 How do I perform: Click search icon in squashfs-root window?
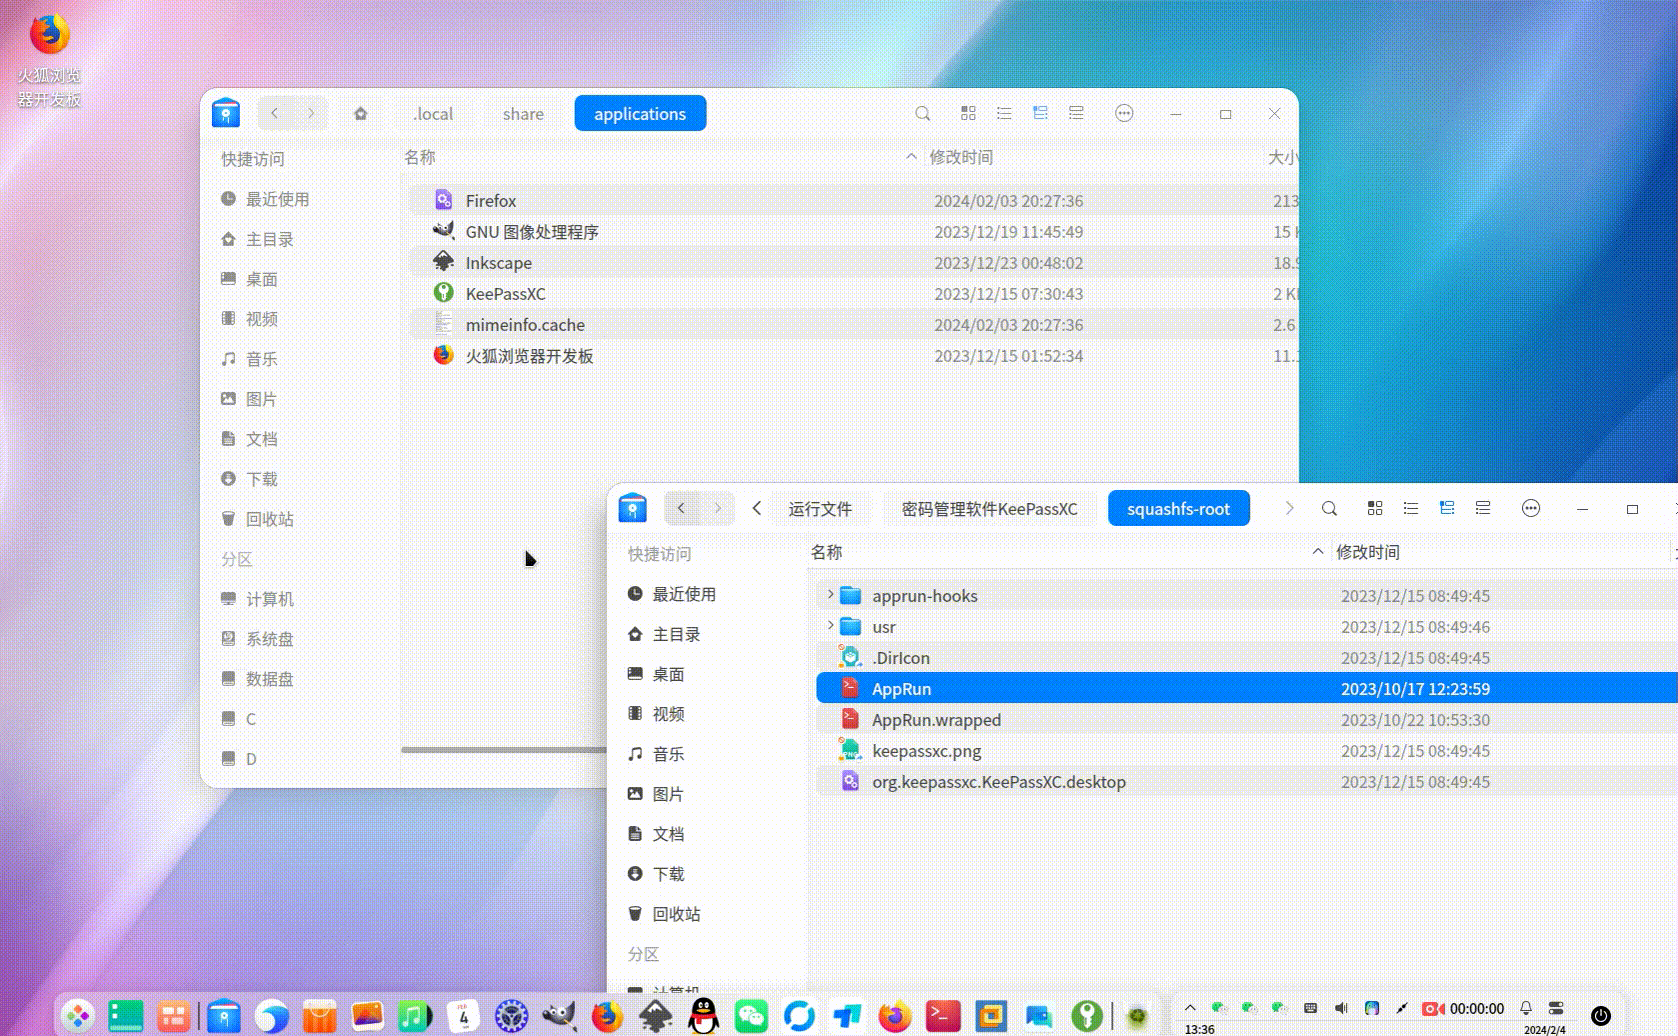(1329, 509)
